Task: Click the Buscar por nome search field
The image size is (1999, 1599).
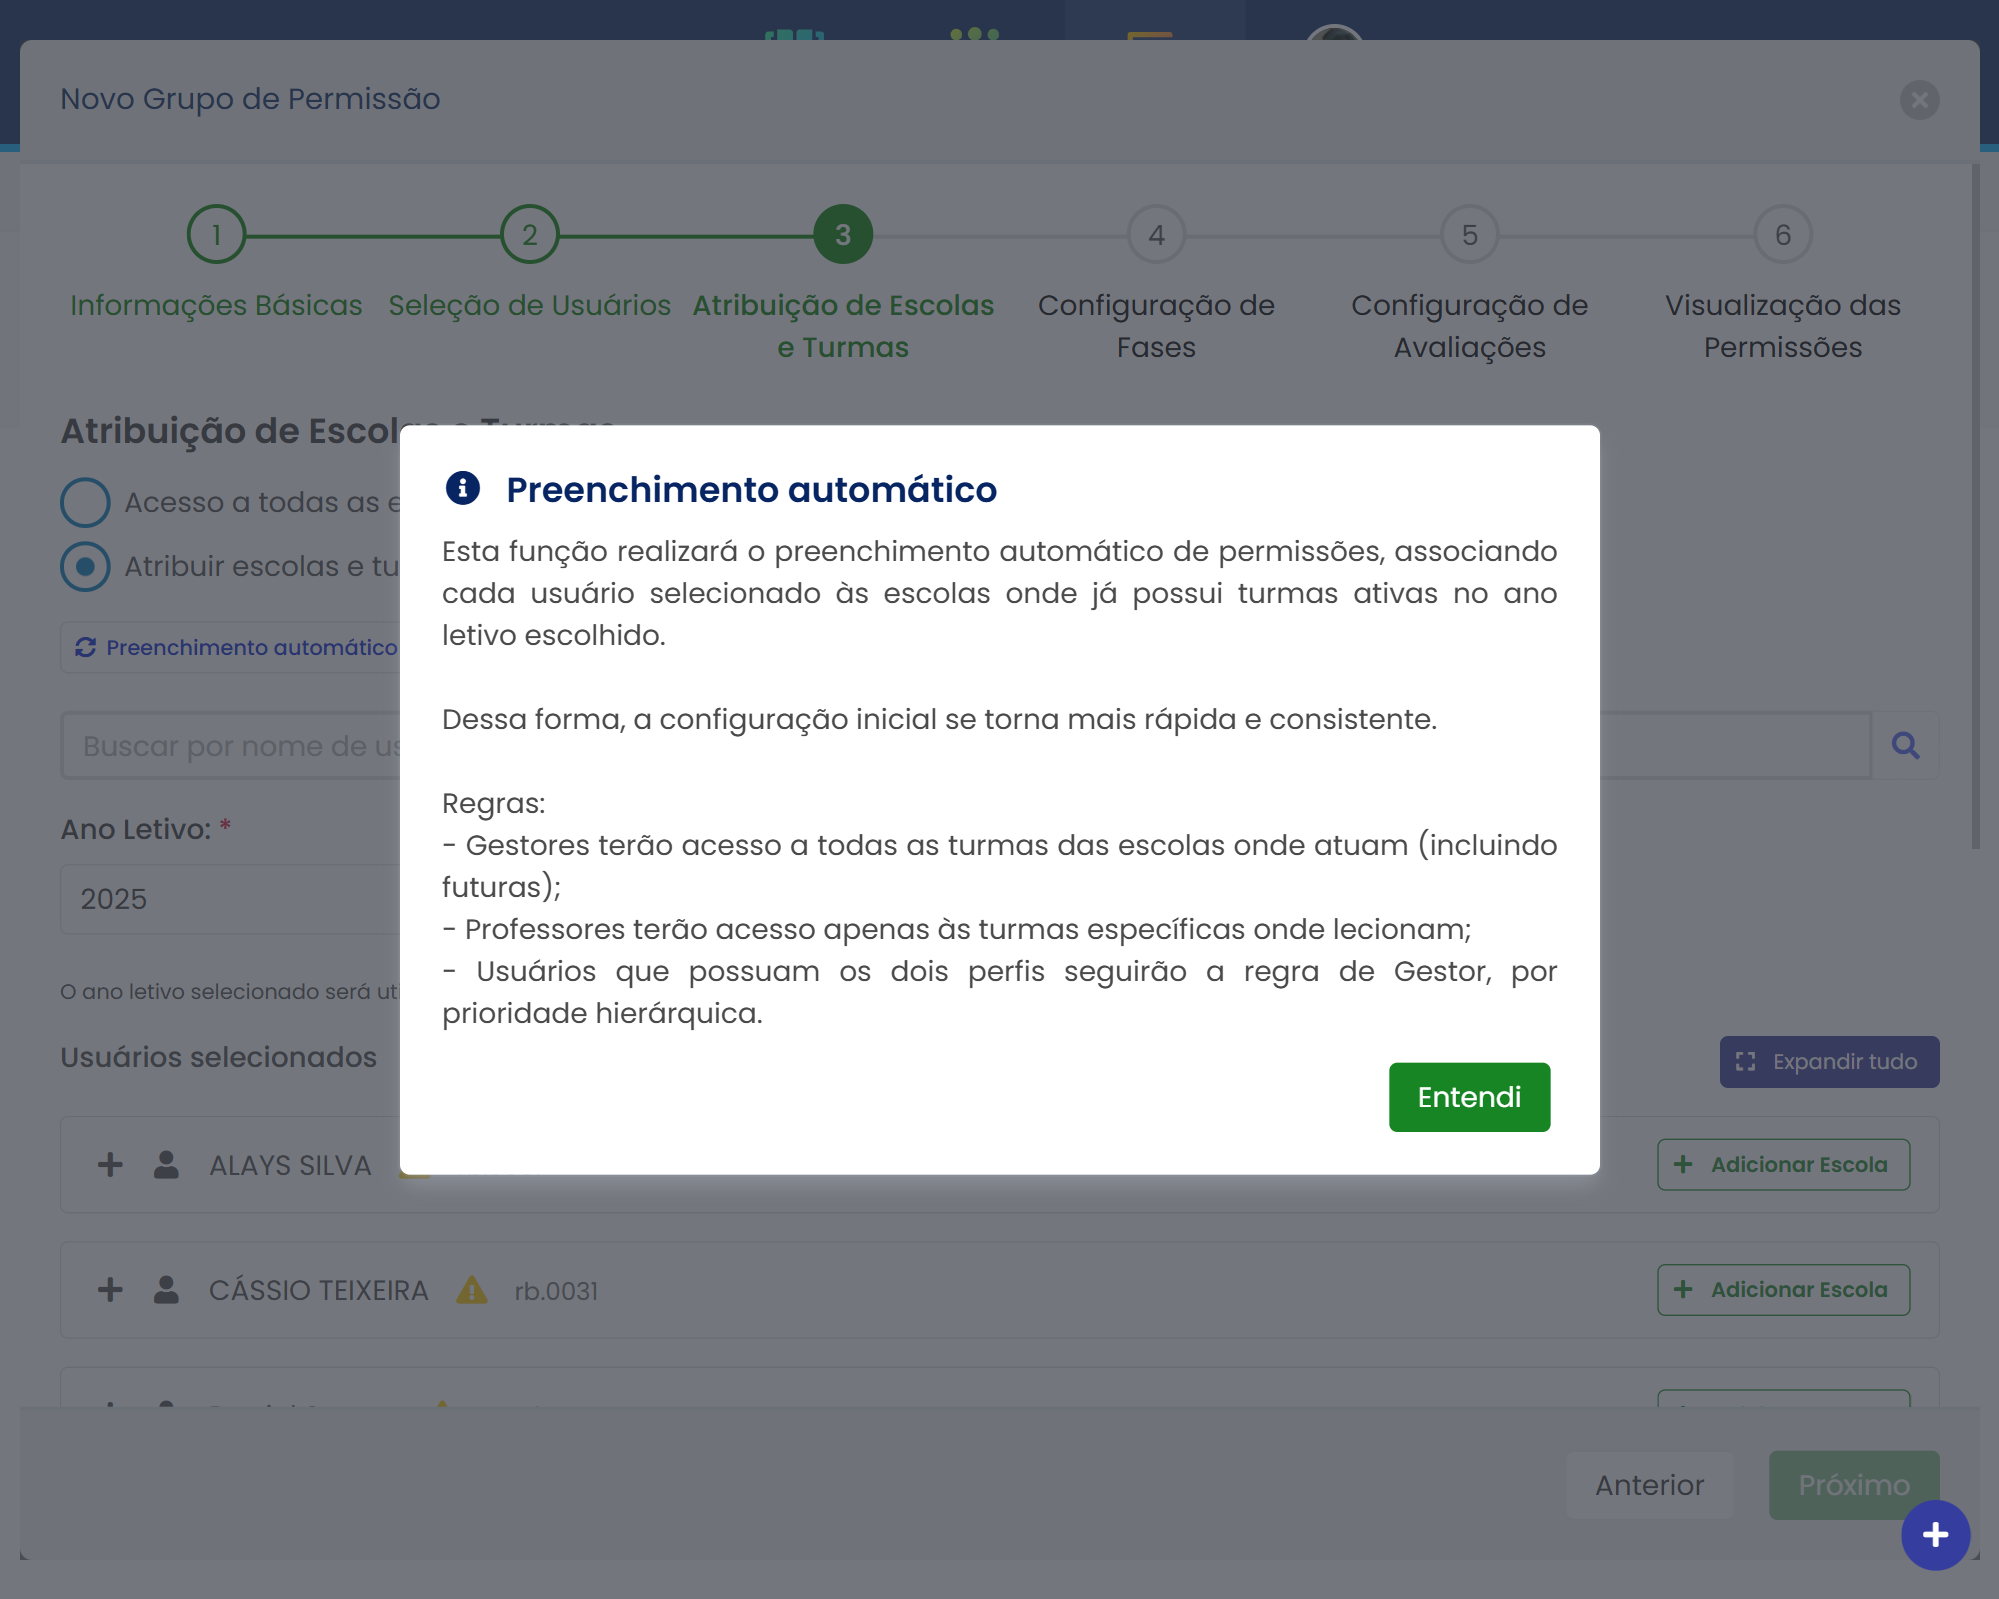Action: pyautogui.click(x=230, y=746)
